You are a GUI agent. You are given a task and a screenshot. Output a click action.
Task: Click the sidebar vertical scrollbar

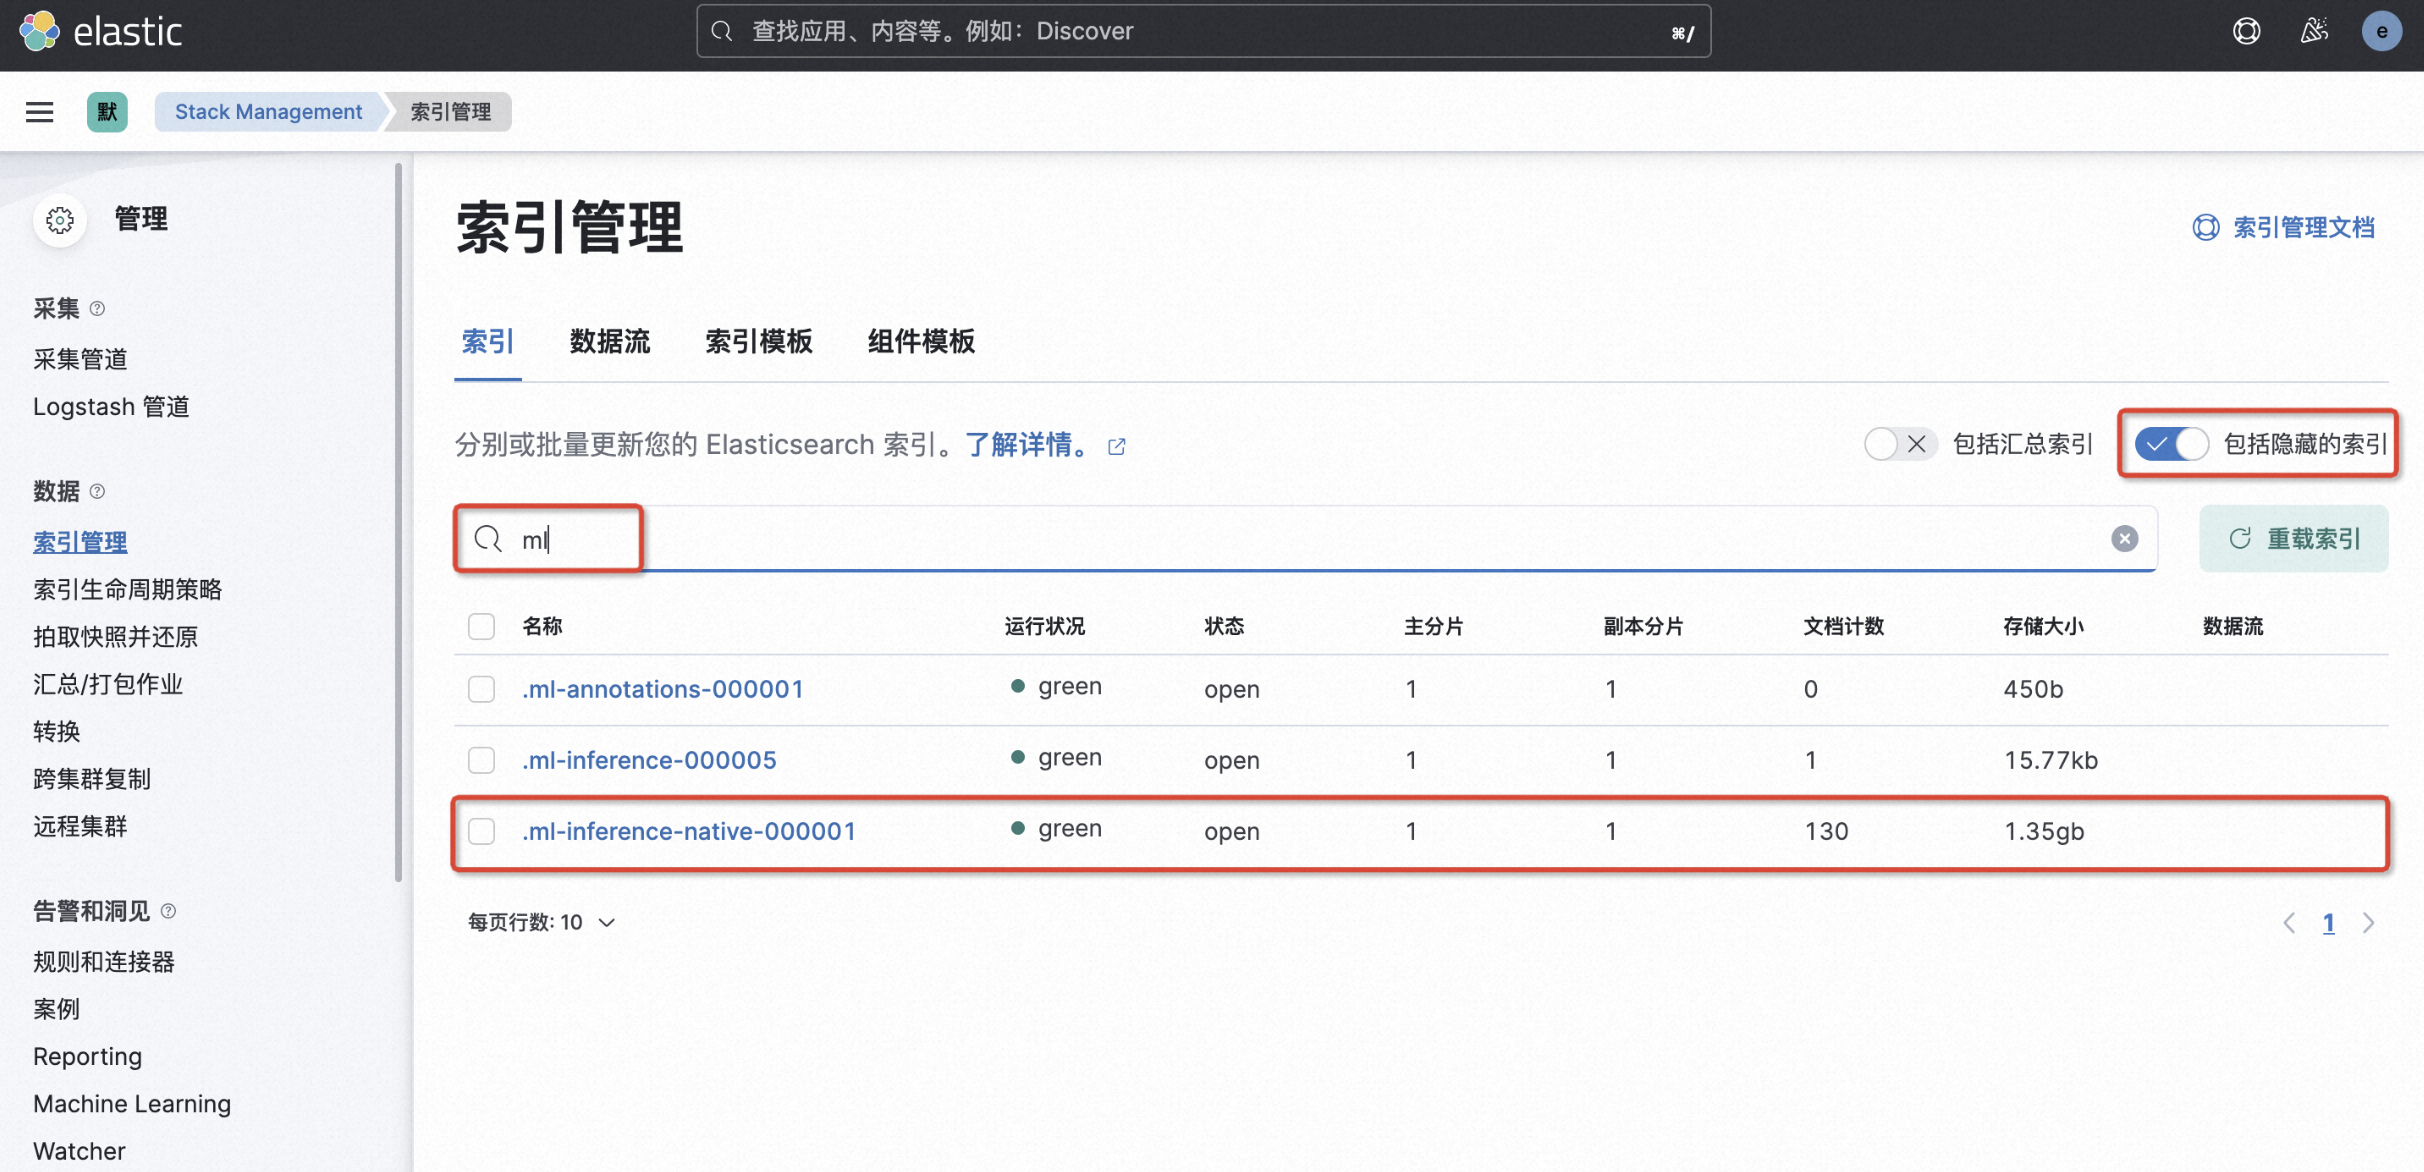(398, 522)
